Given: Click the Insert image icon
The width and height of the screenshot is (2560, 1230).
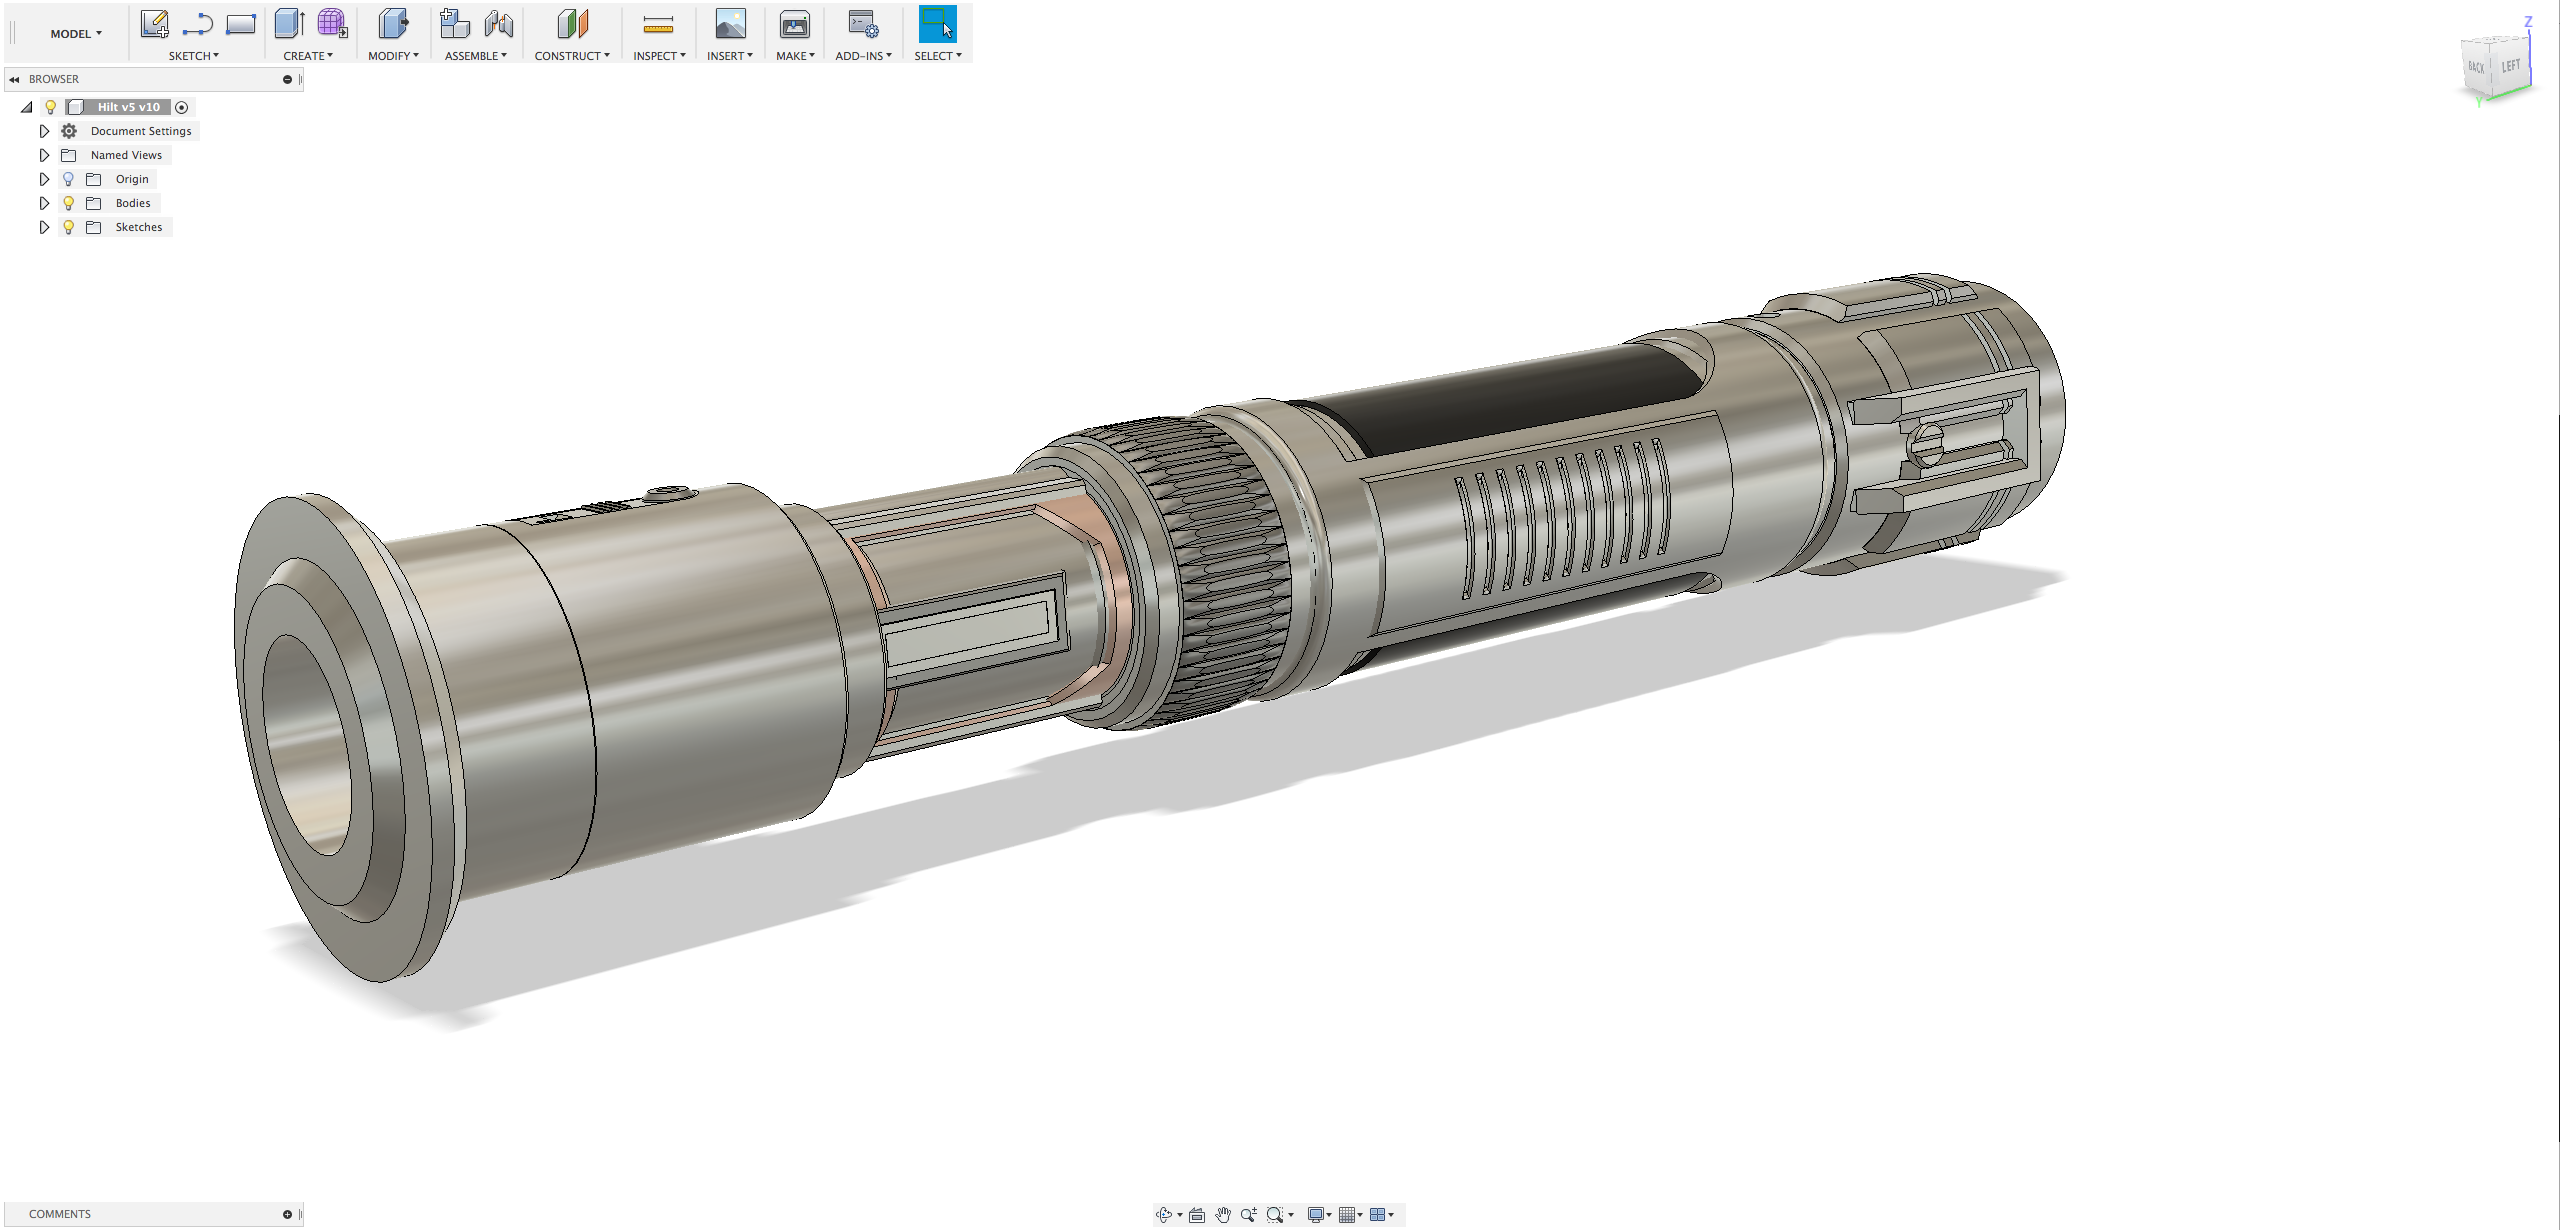Looking at the screenshot, I should pyautogui.click(x=730, y=24).
